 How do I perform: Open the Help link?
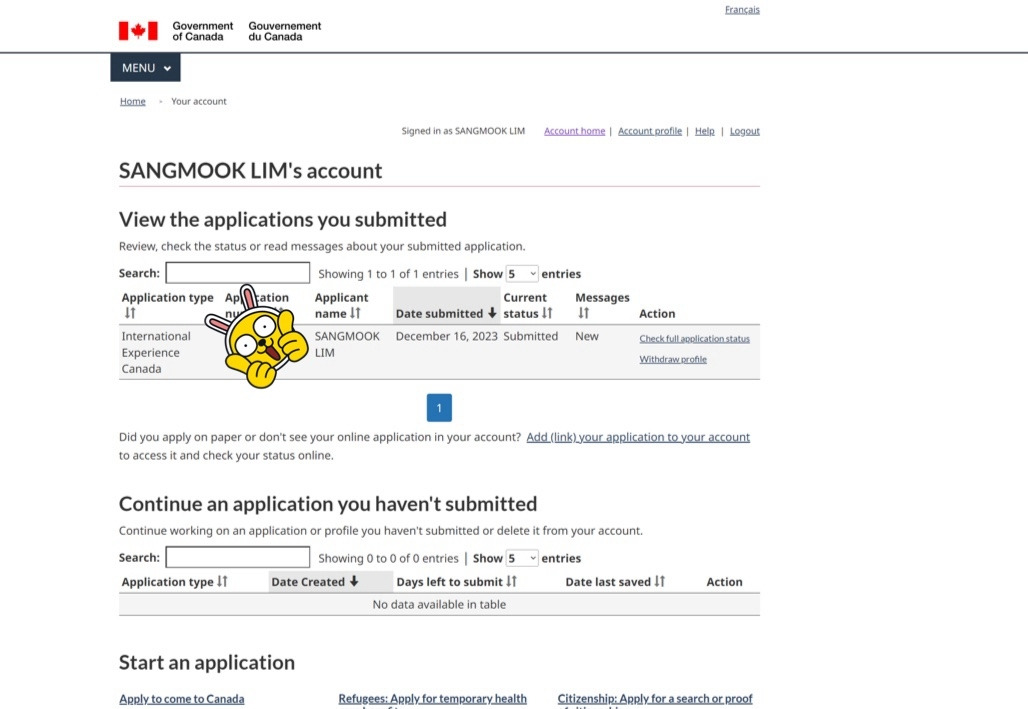(705, 131)
